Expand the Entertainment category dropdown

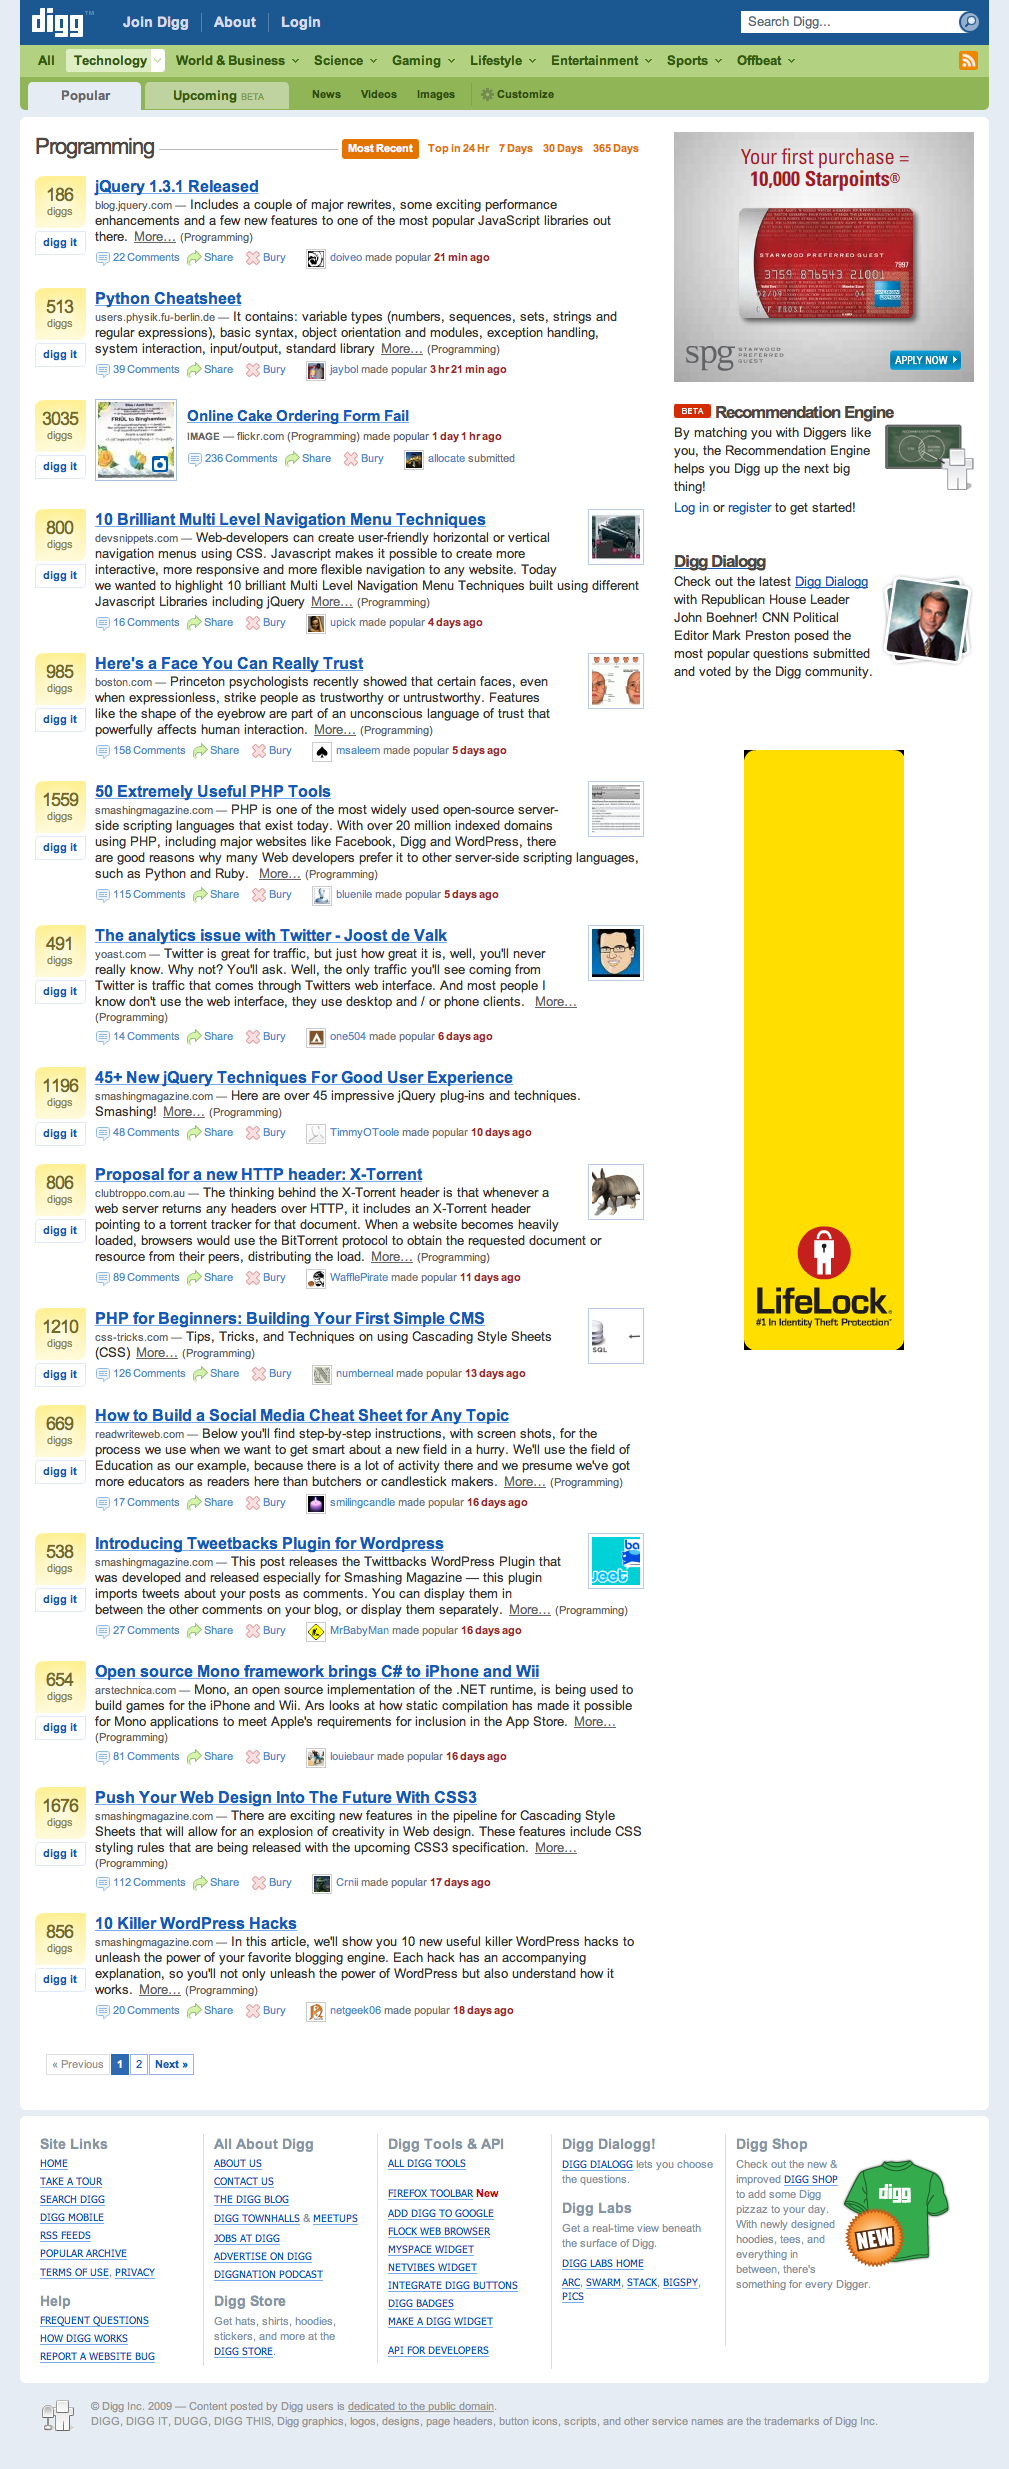(648, 61)
